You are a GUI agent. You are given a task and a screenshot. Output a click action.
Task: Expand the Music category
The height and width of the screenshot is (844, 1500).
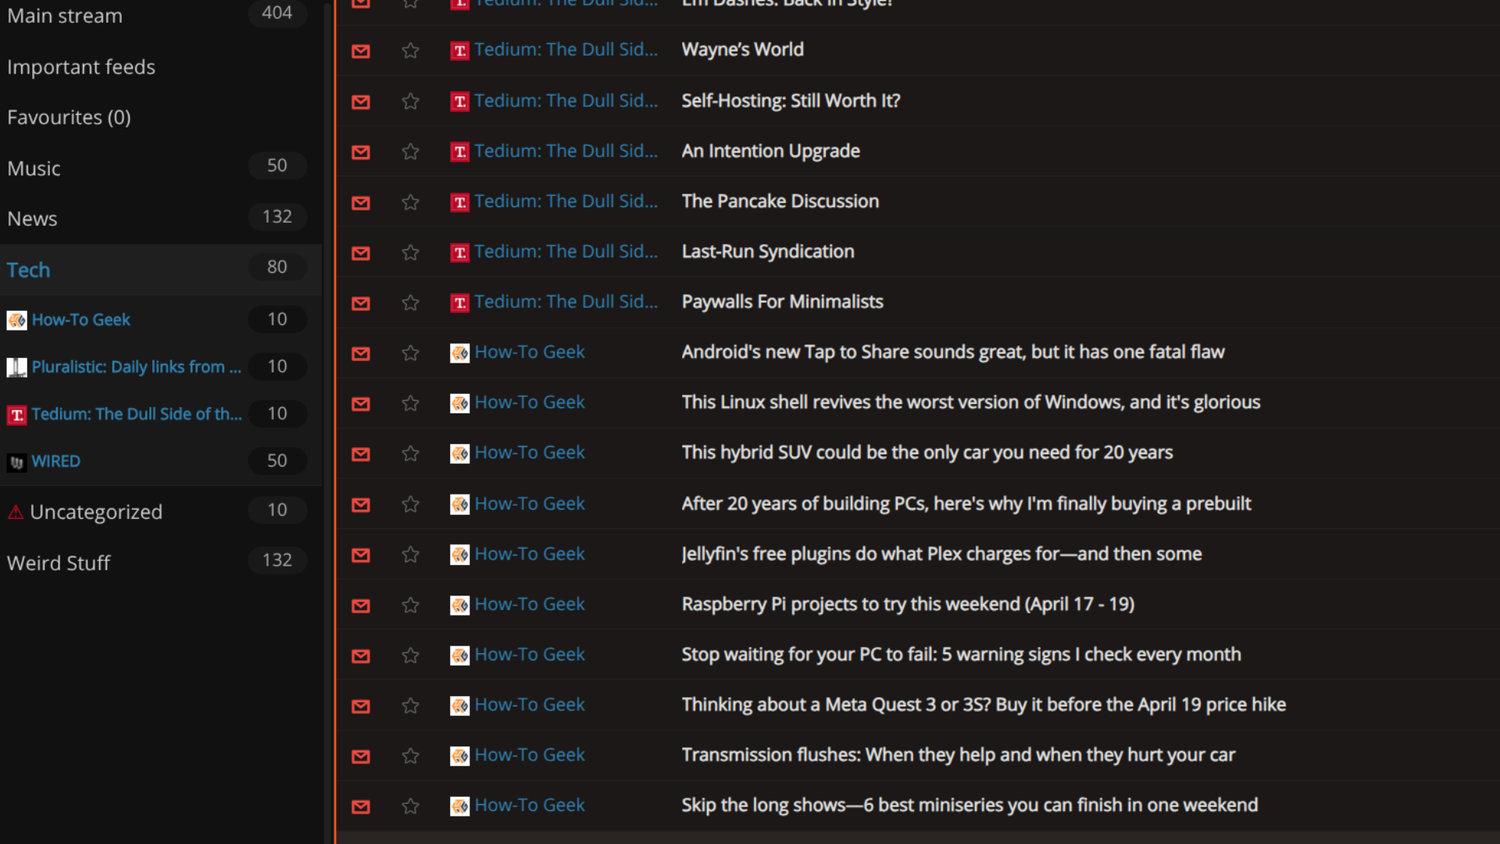34,168
